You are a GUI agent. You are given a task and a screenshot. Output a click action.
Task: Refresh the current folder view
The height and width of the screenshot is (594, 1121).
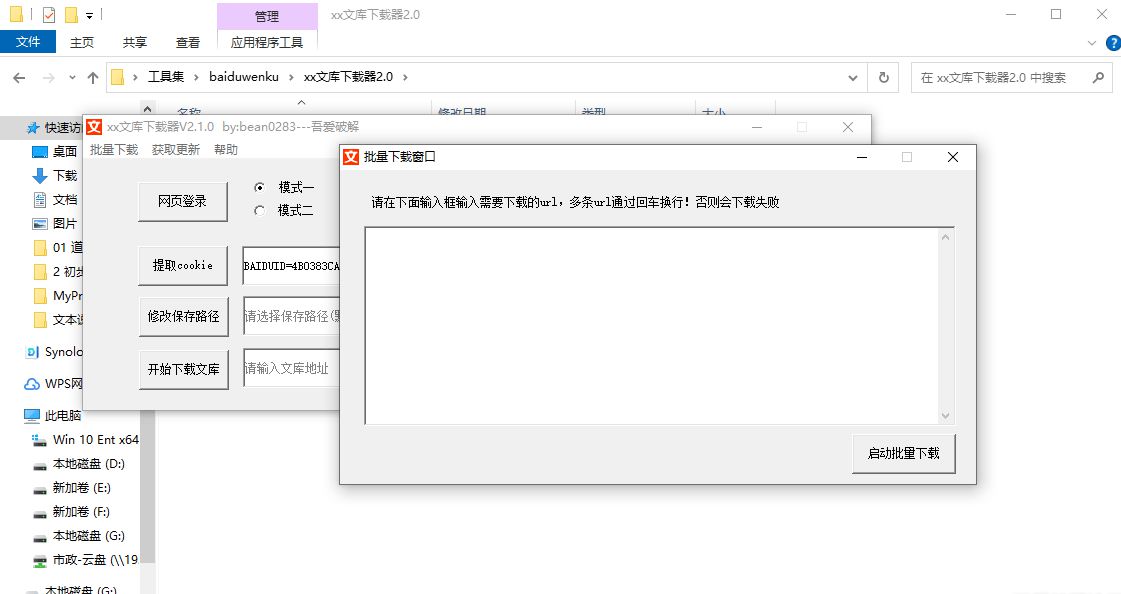[882, 76]
